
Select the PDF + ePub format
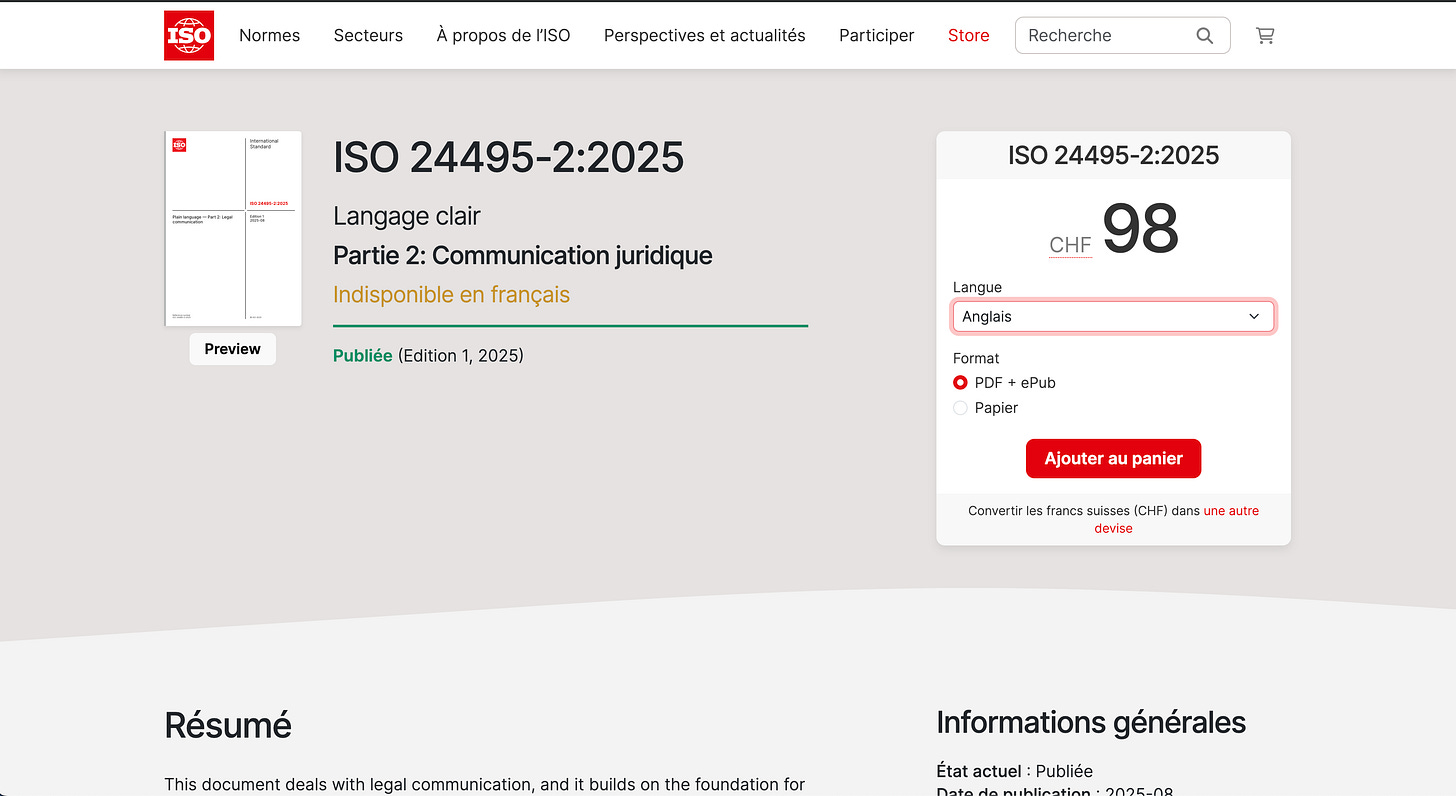(960, 383)
